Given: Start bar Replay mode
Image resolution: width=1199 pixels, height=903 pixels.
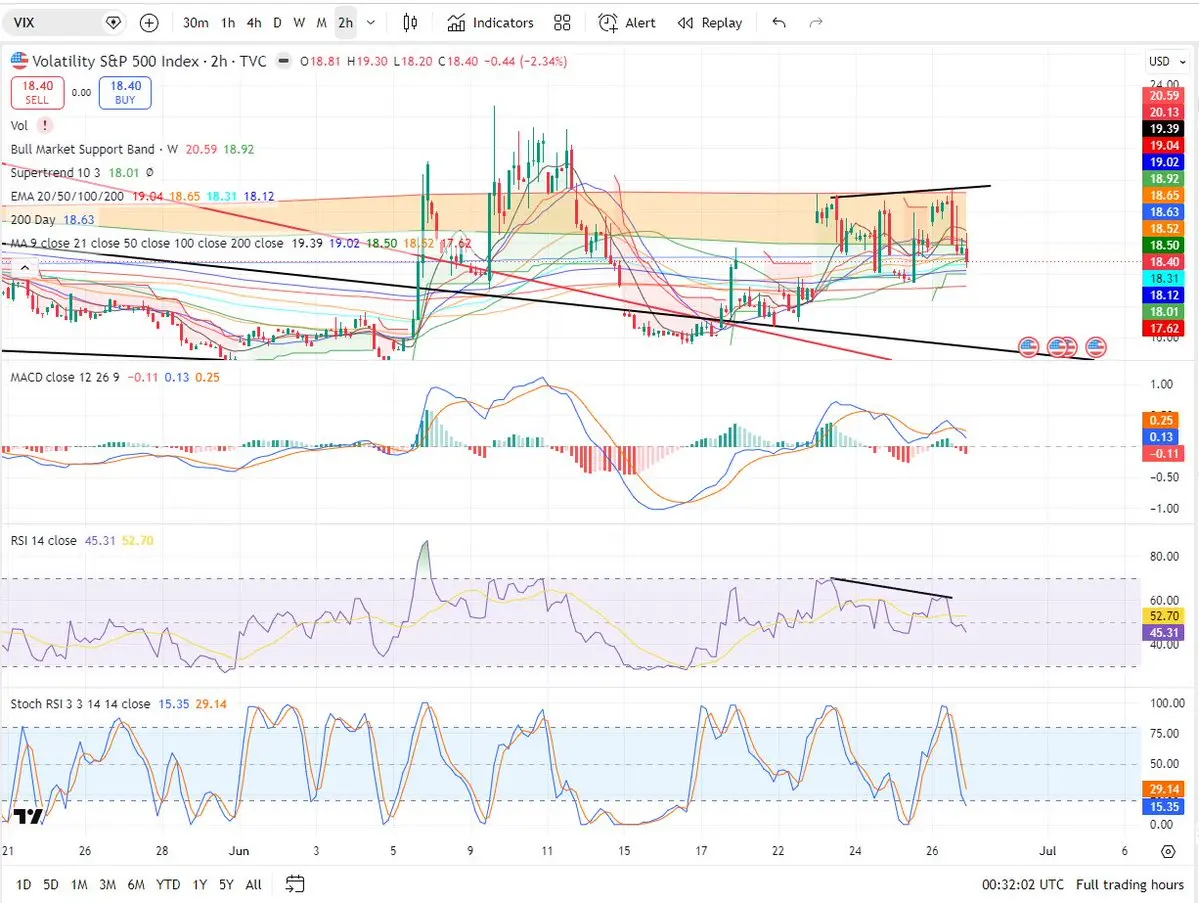Looking at the screenshot, I should point(710,23).
